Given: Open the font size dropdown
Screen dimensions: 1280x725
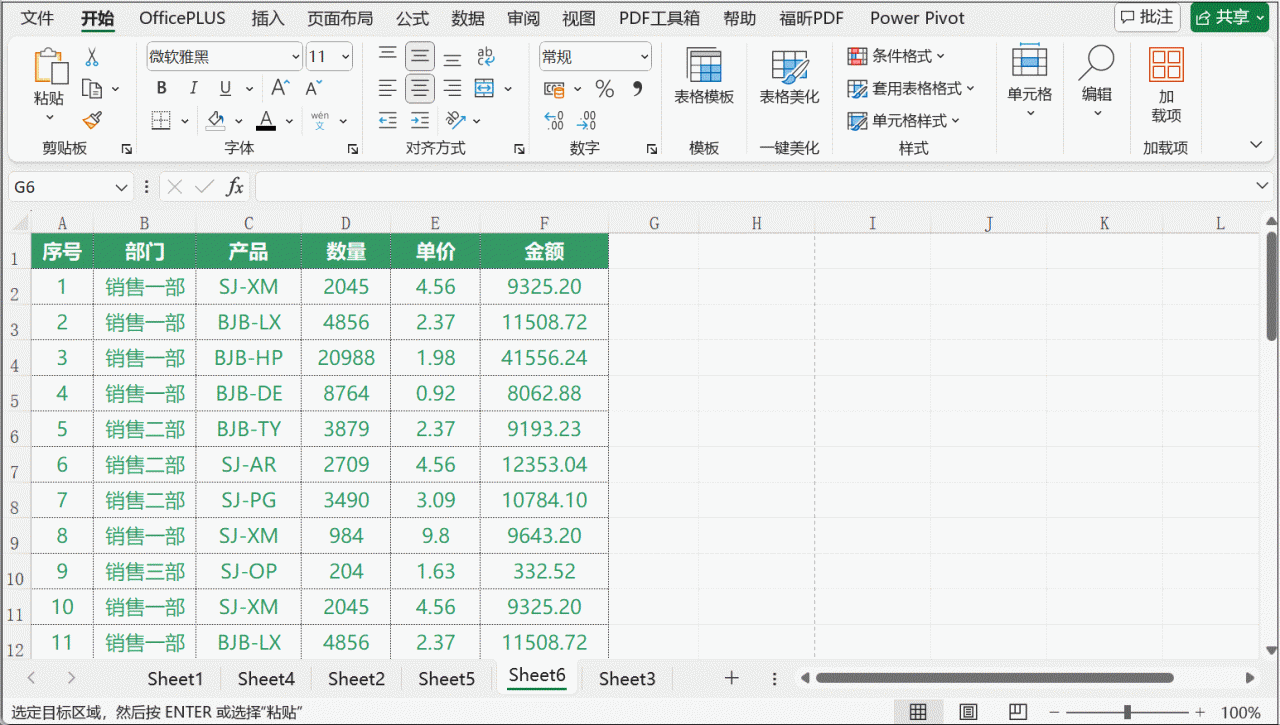Looking at the screenshot, I should tap(346, 57).
